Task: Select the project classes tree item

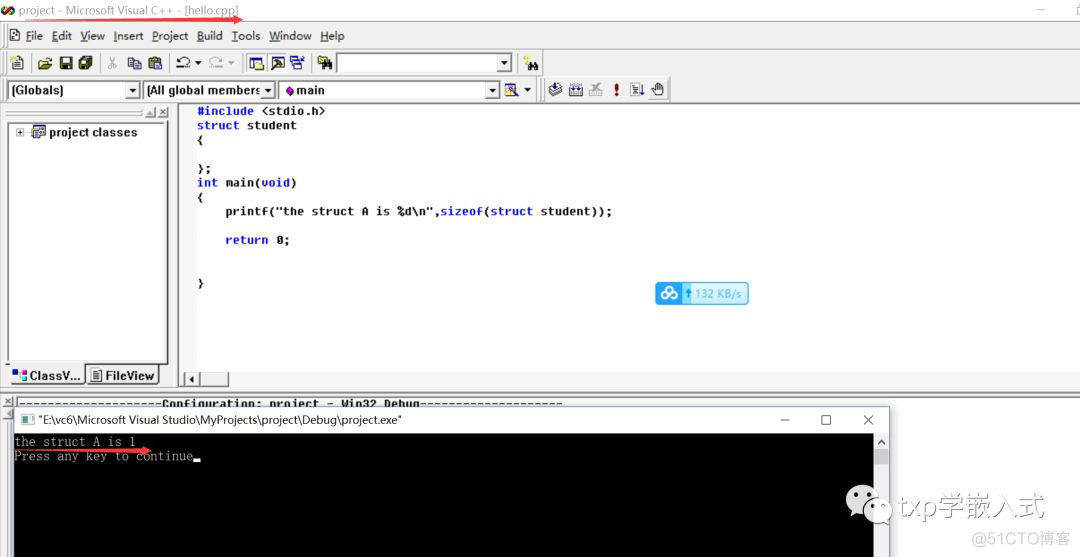Action: [x=93, y=132]
